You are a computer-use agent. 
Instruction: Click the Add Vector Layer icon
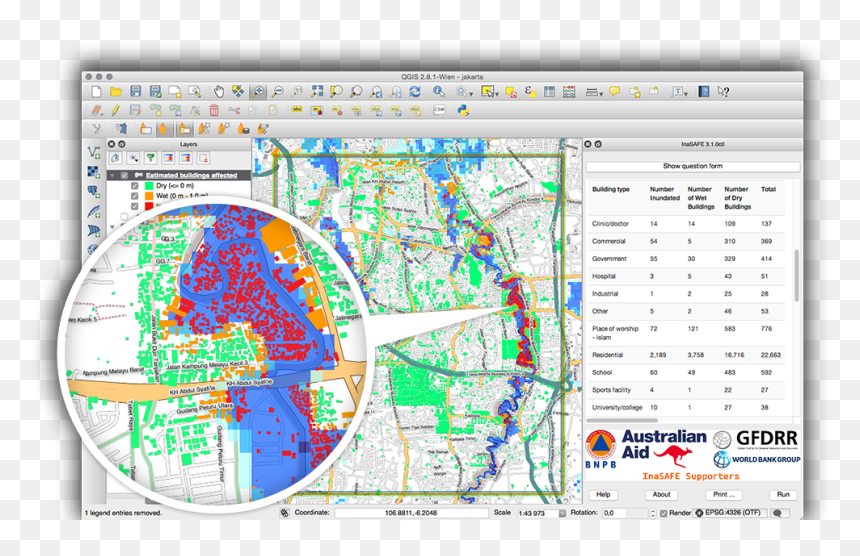click(94, 152)
